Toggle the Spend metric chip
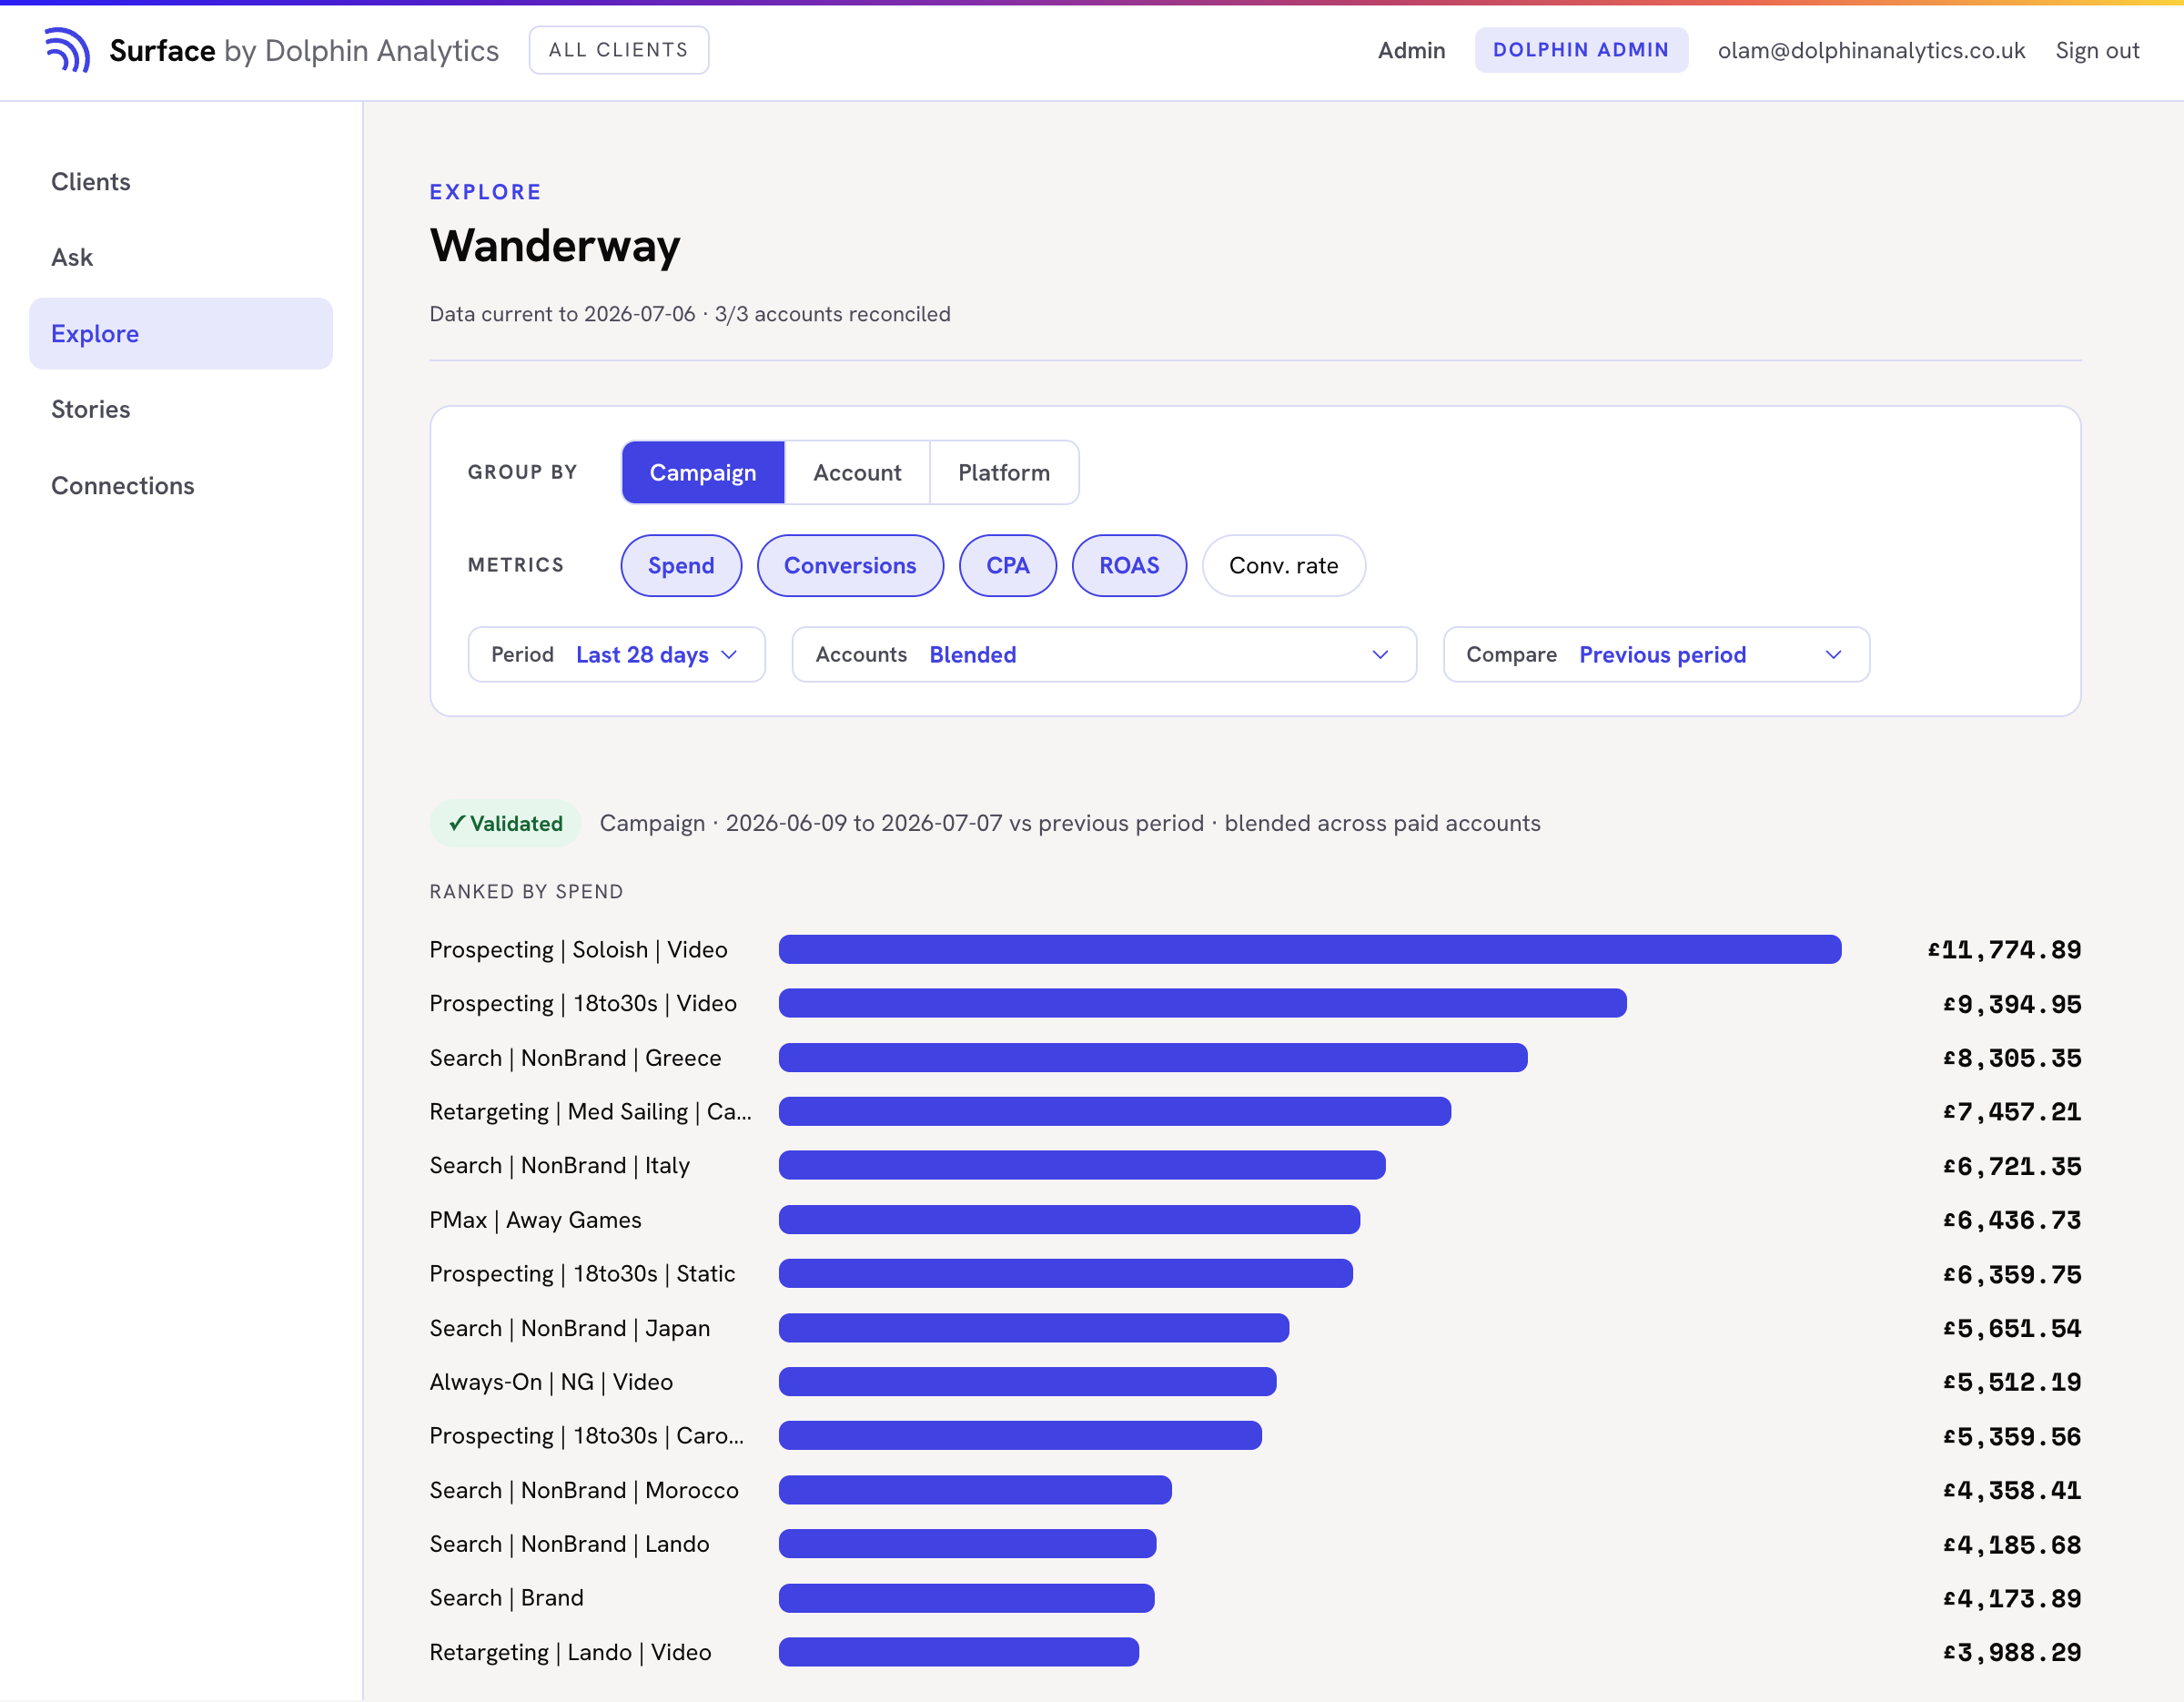This screenshot has height=1702, width=2184. pyautogui.click(x=681, y=565)
